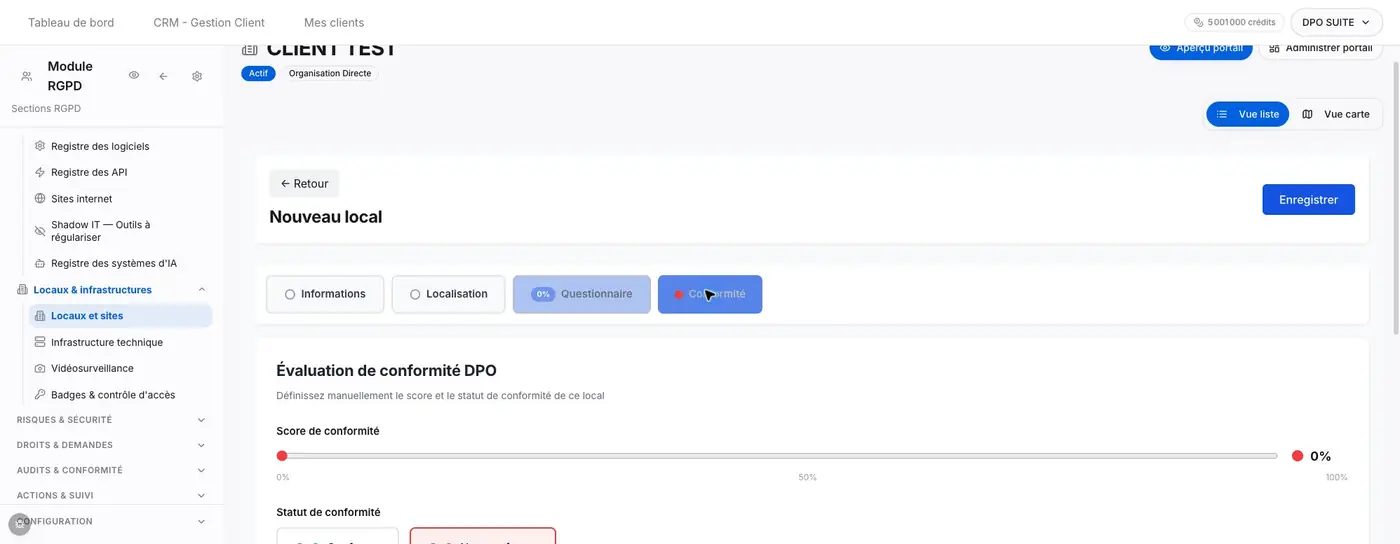Viewport: 1400px width, 544px height.
Task: Click the Nouveau local heading
Action: (x=325, y=217)
